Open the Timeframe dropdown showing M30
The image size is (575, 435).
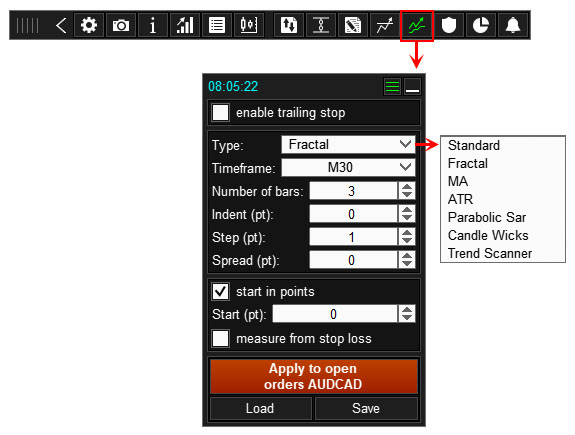tap(348, 168)
